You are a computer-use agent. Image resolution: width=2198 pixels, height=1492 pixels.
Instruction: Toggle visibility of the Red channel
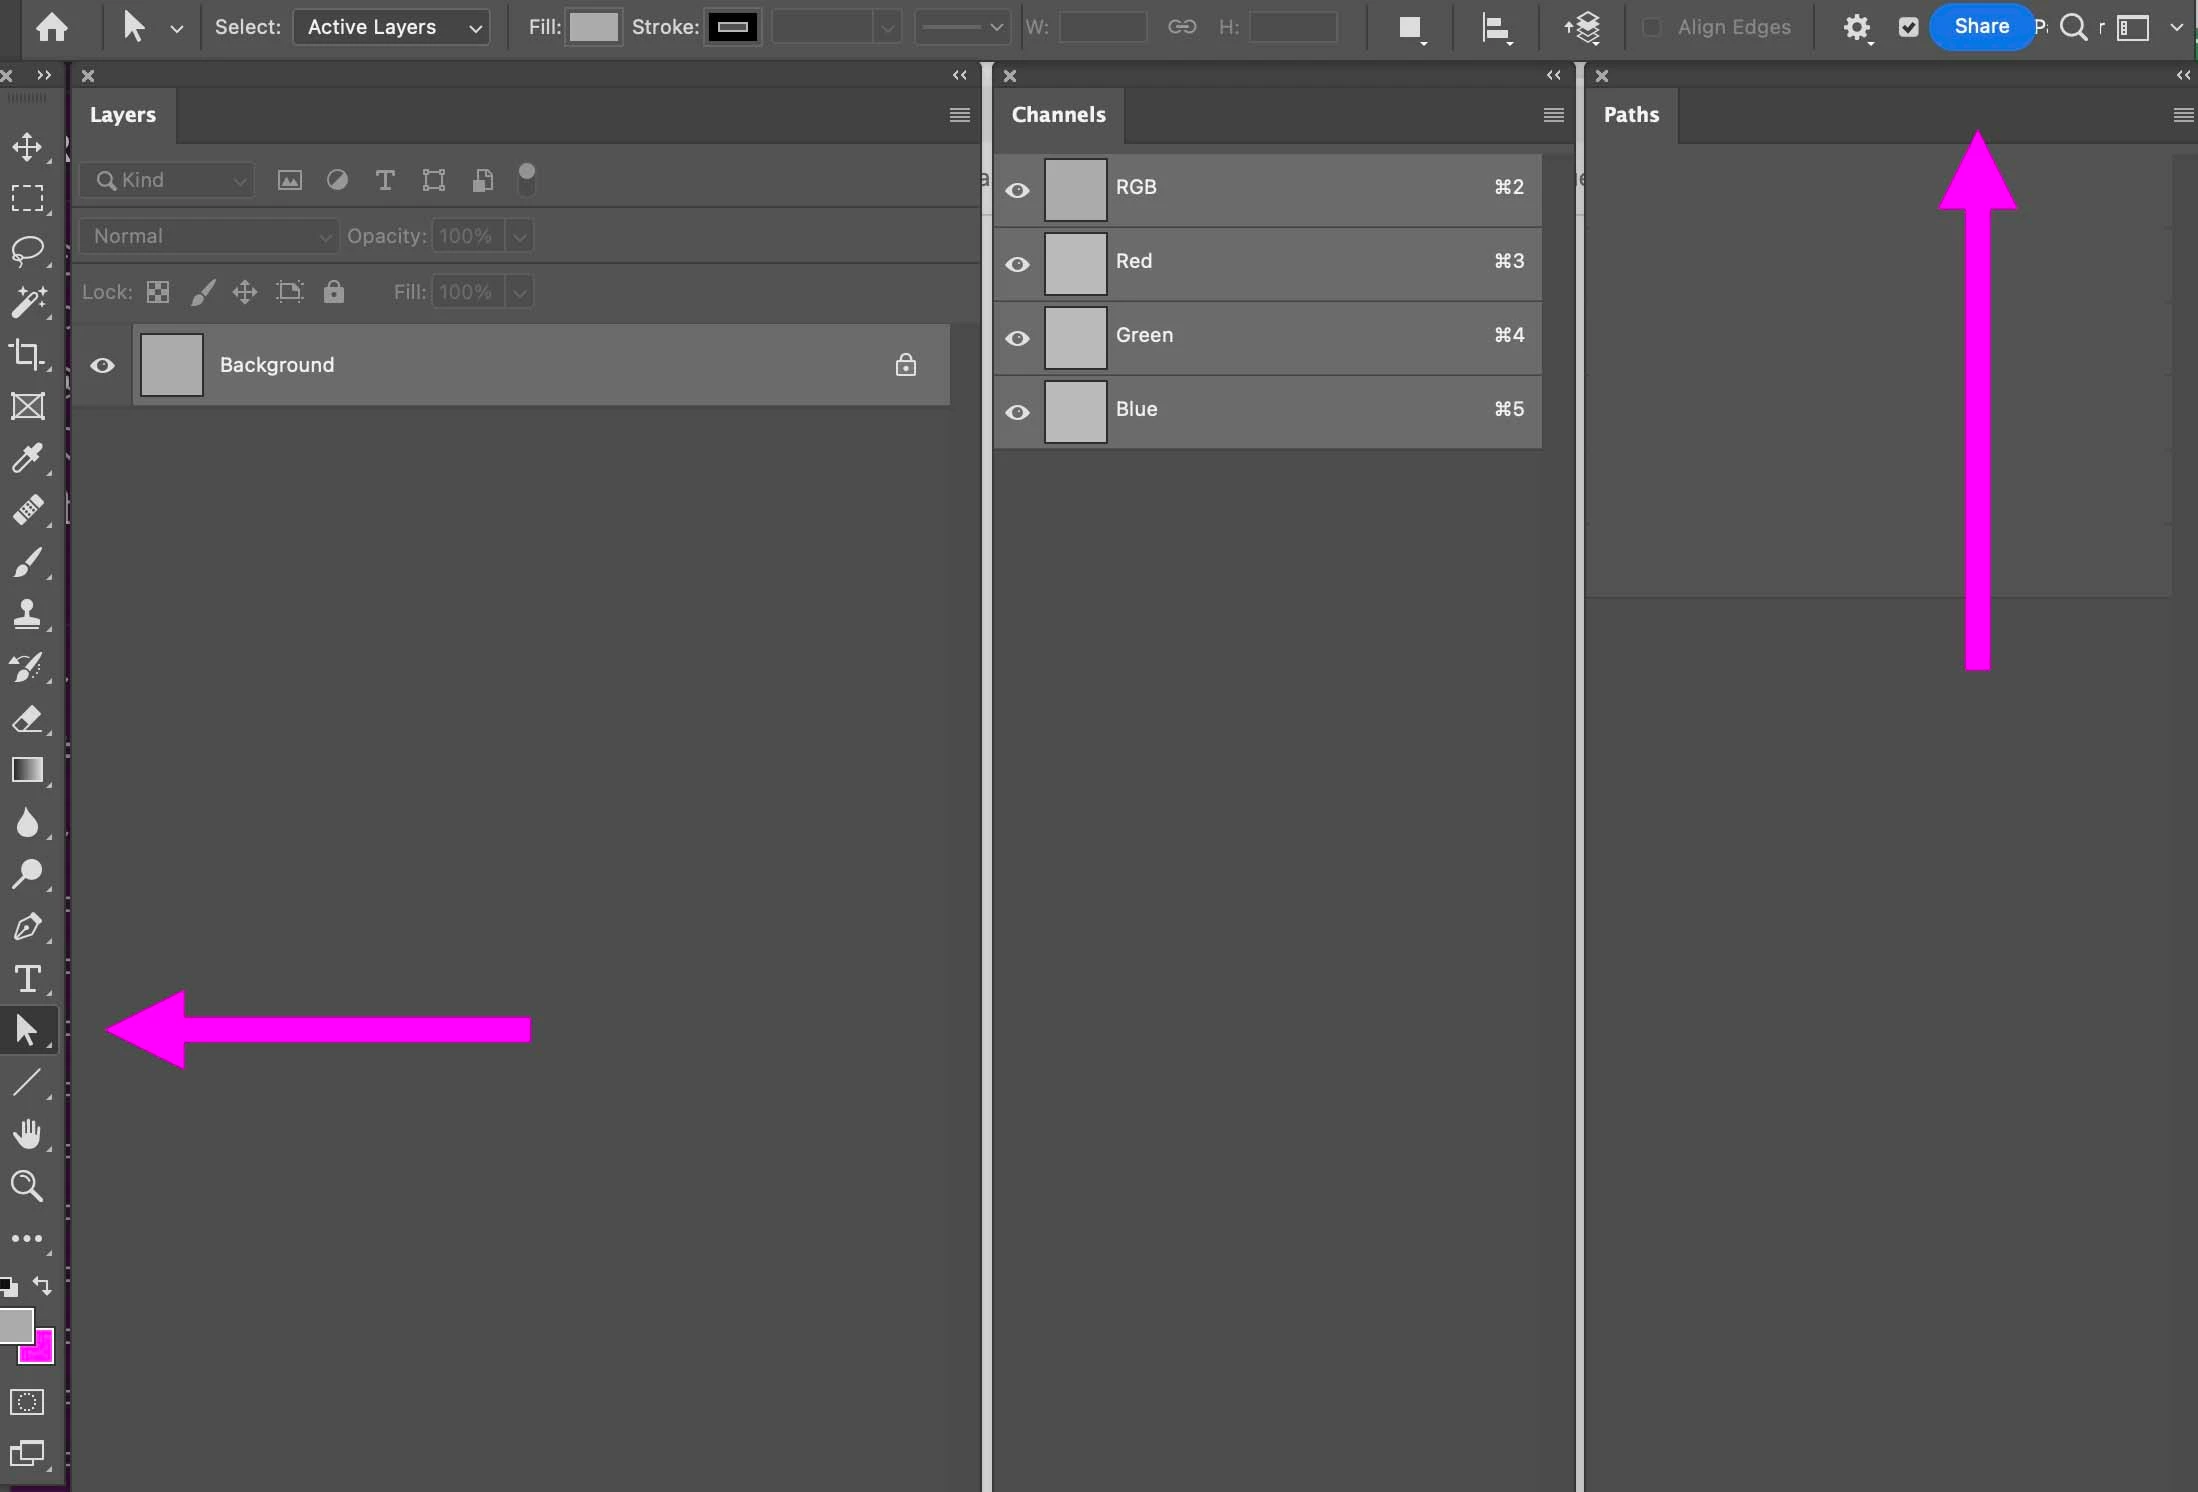[x=1017, y=264]
